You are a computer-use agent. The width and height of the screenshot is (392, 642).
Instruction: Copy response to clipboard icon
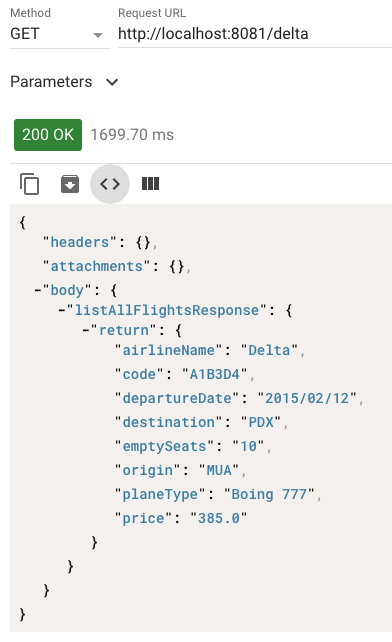(29, 184)
